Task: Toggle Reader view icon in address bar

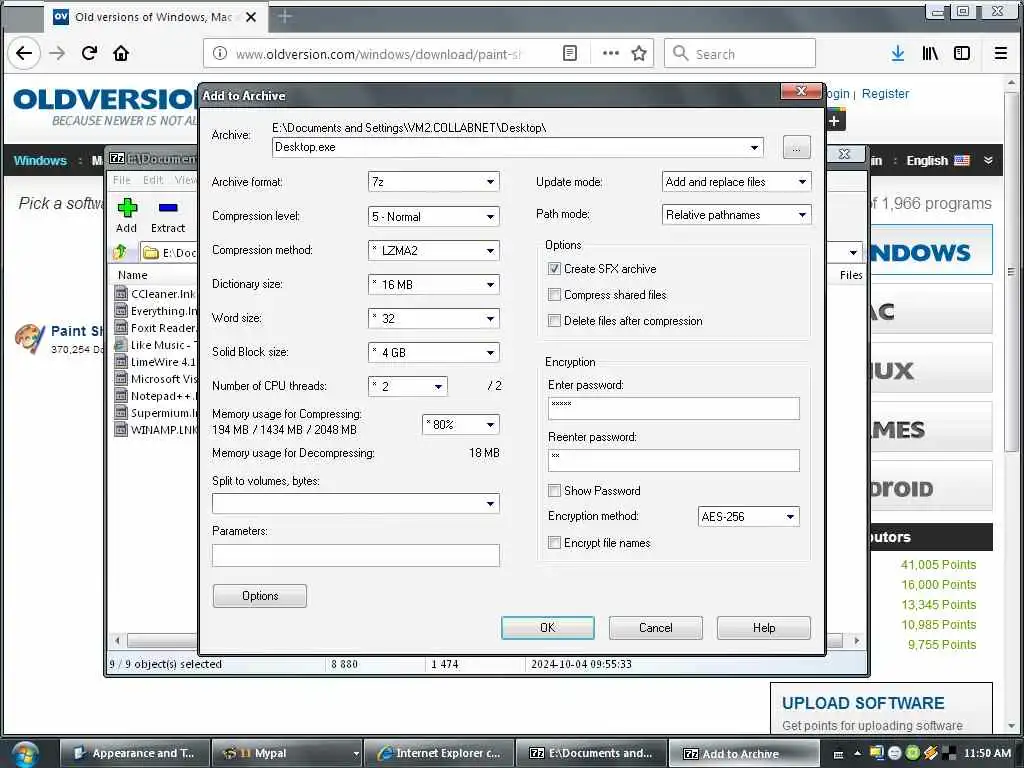Action: pos(570,54)
